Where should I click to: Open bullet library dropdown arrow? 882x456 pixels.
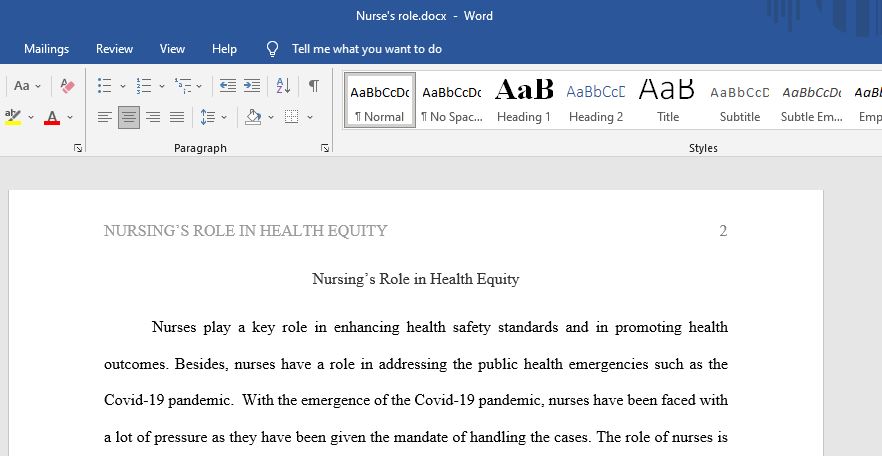tap(123, 87)
